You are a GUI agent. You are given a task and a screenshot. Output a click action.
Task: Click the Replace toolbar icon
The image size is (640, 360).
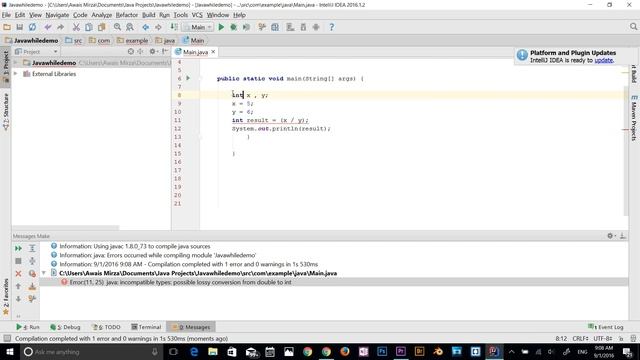[x=130, y=27]
